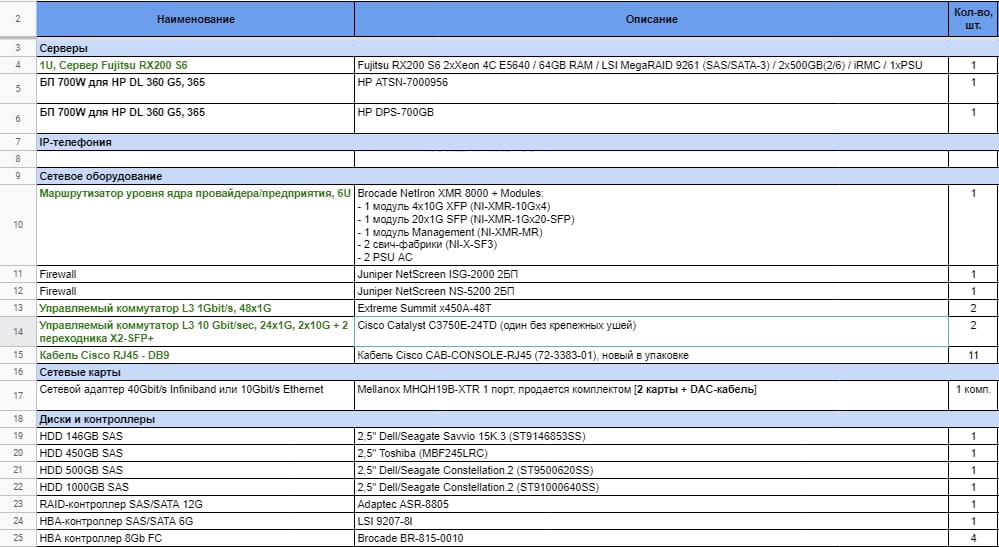Click the 'Кабель Cisco CAB-CONSOLE-RJ45' description cell
Viewport: 999px width, 547px height.
click(x=651, y=355)
